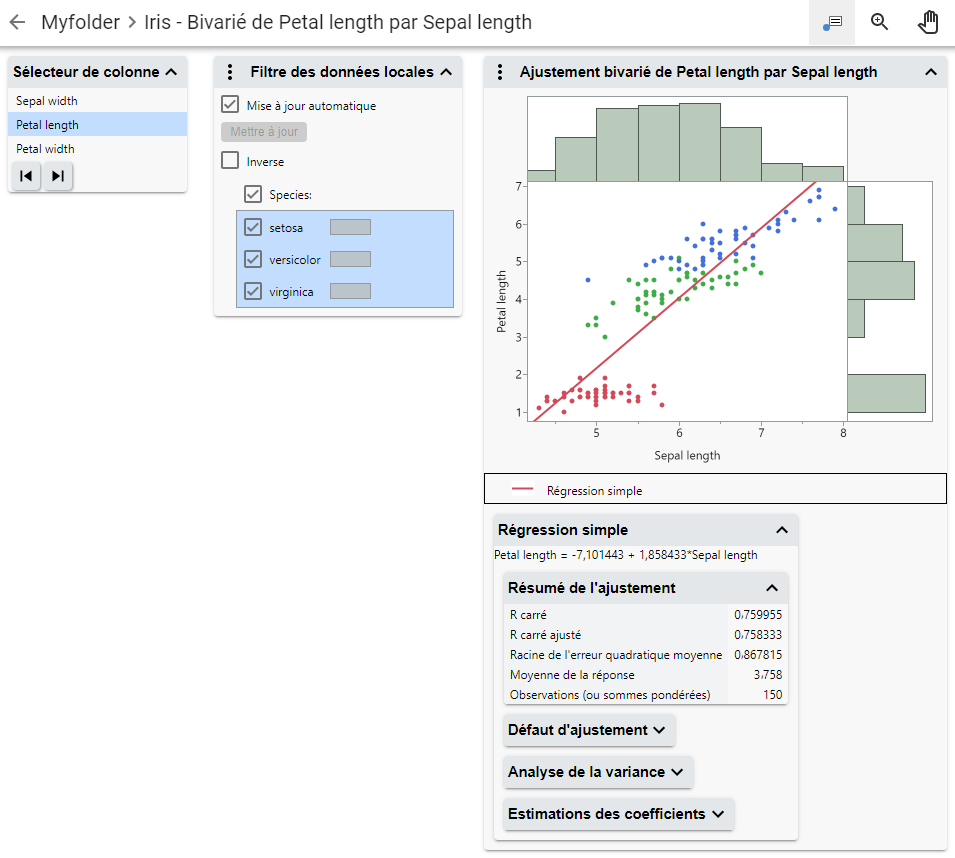Select the data tooltip tool icon
This screenshot has height=858, width=955.
832,22
